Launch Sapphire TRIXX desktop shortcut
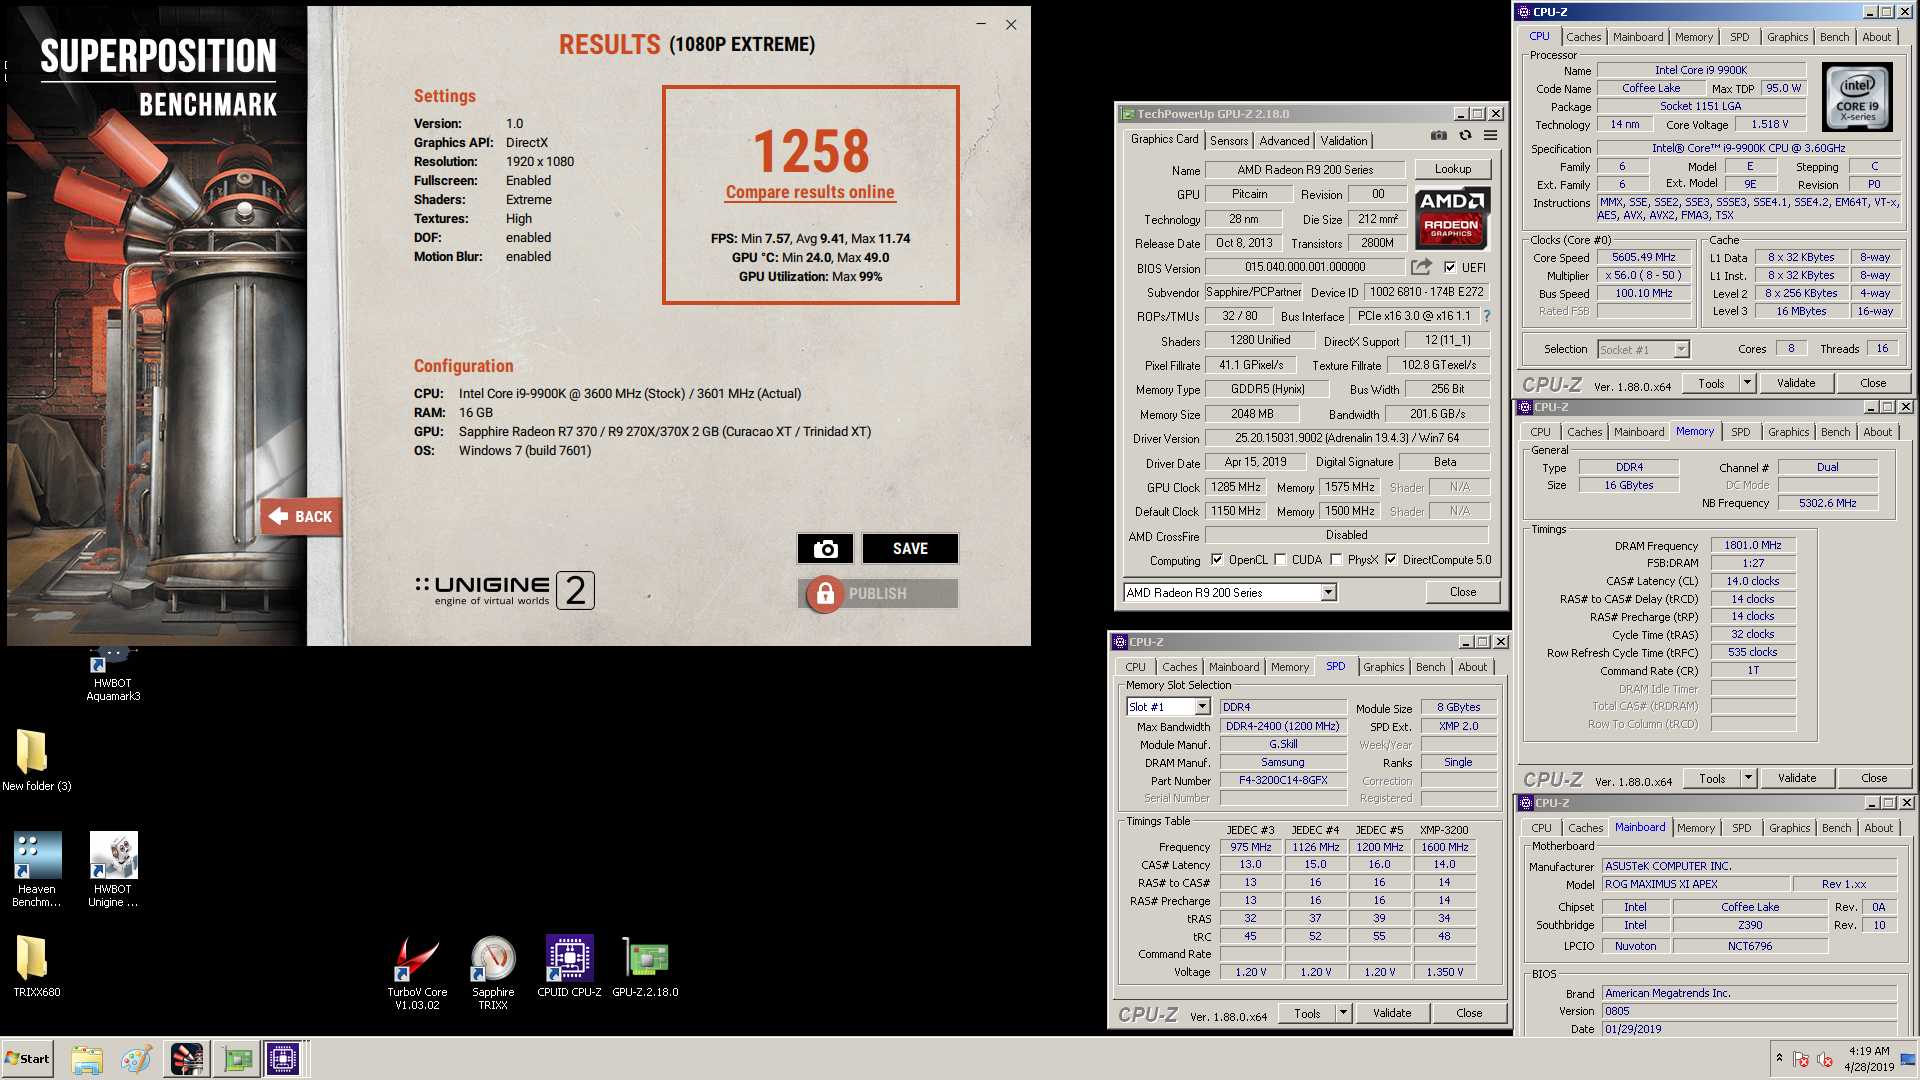The image size is (1920, 1080). (x=493, y=973)
